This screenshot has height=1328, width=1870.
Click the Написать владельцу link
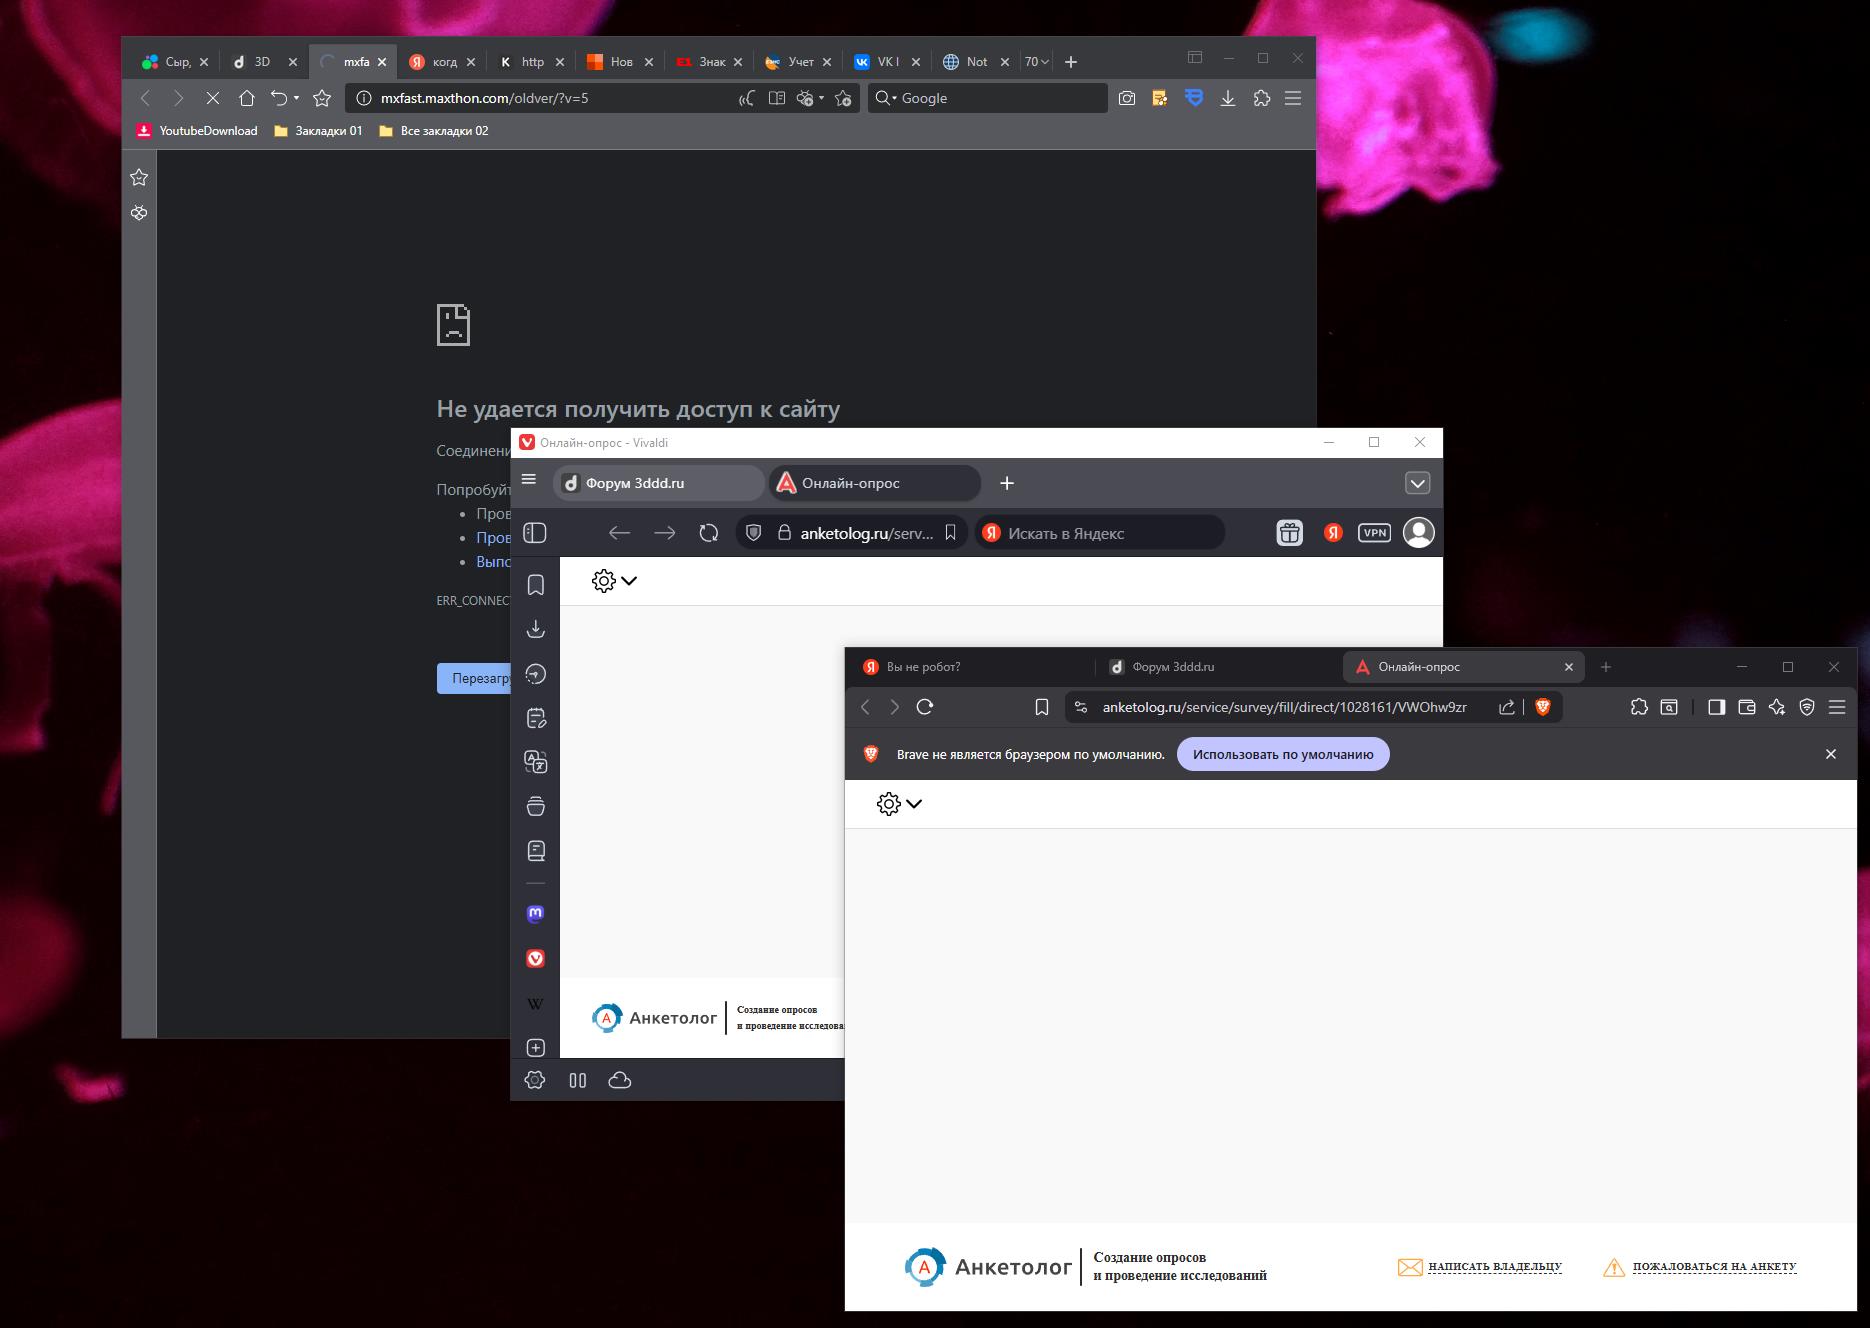tap(1480, 1267)
